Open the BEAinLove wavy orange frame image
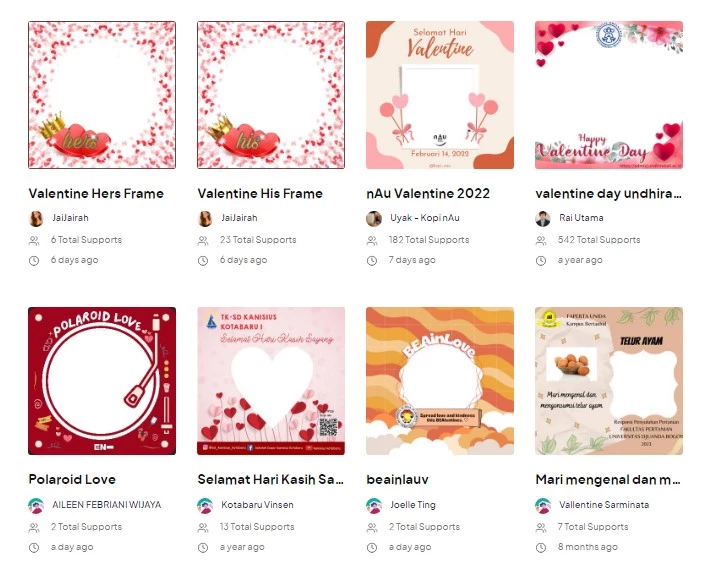The height and width of the screenshot is (570, 714). (440, 381)
